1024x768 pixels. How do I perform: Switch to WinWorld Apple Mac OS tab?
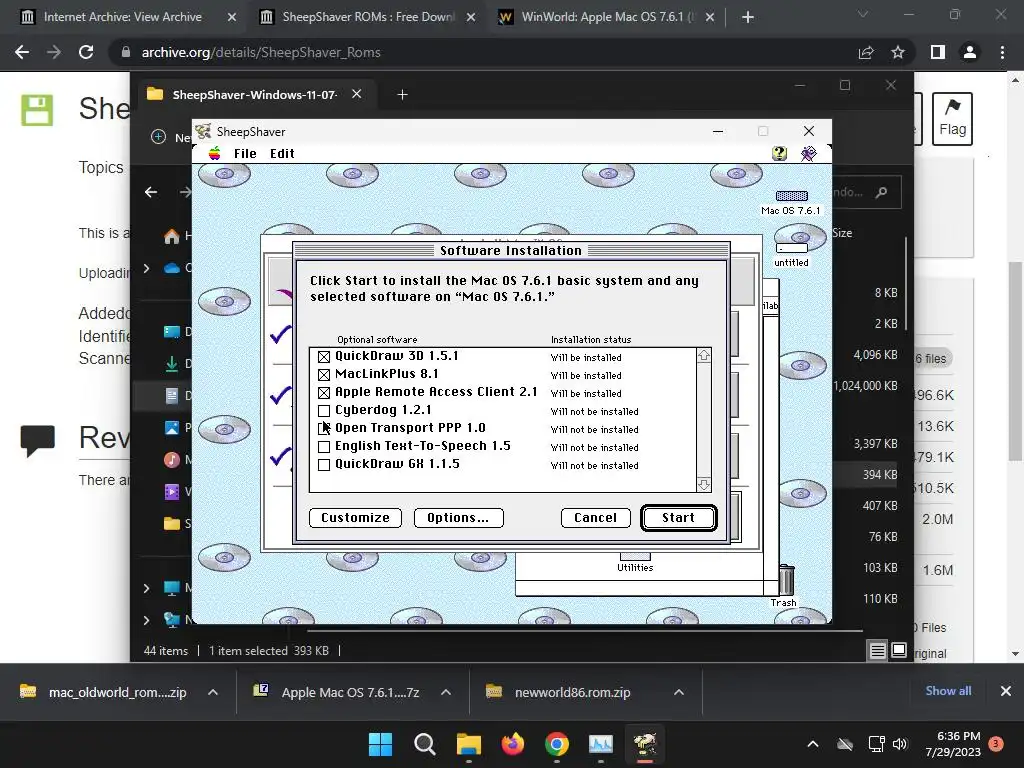tap(607, 17)
